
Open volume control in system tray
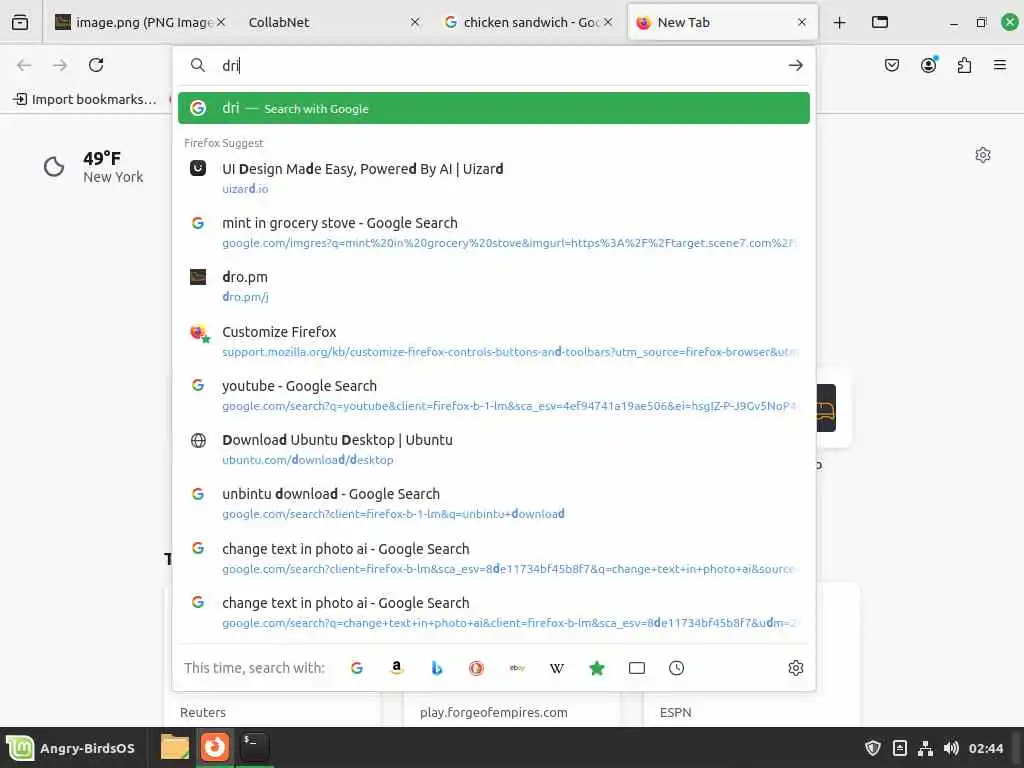(951, 748)
